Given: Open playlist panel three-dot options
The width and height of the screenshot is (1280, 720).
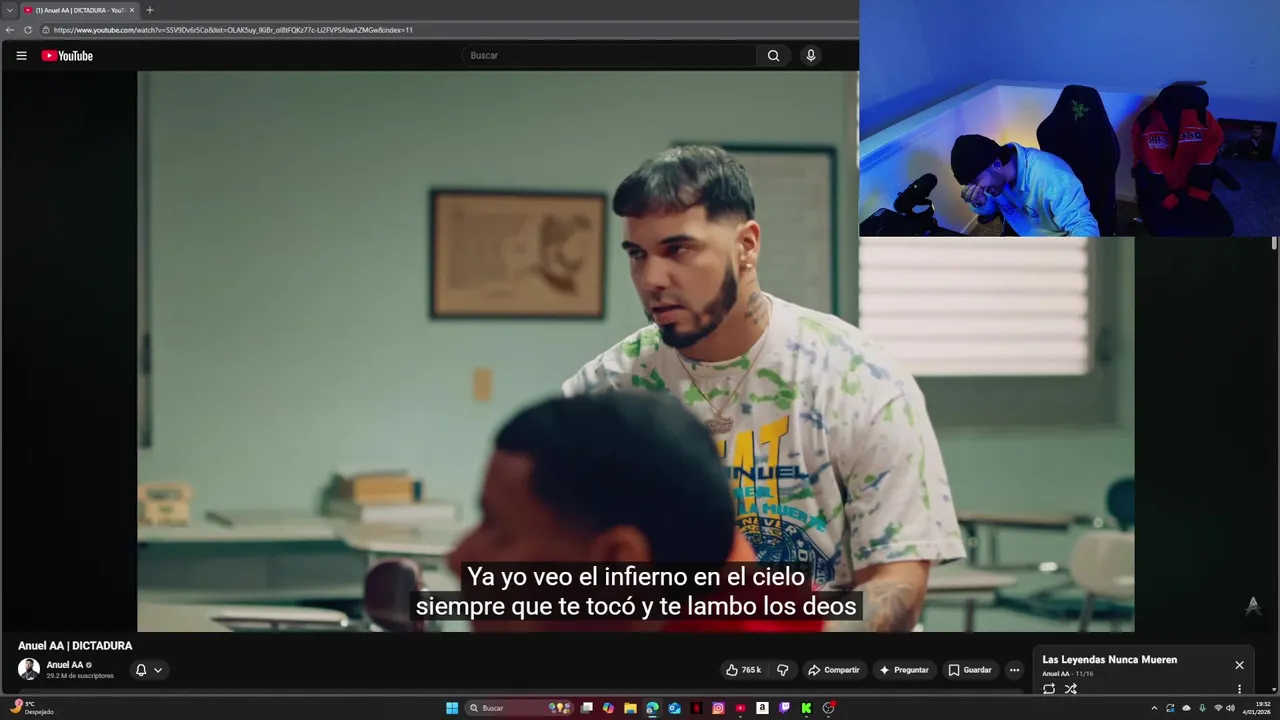Looking at the screenshot, I should (x=1239, y=689).
